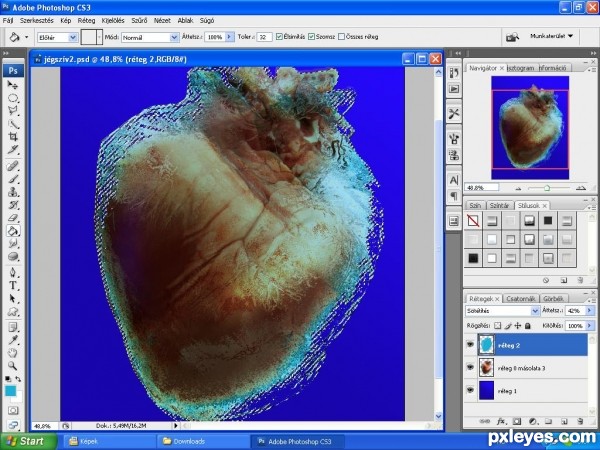
Task: Select the Slice tool
Action: click(x=13, y=150)
